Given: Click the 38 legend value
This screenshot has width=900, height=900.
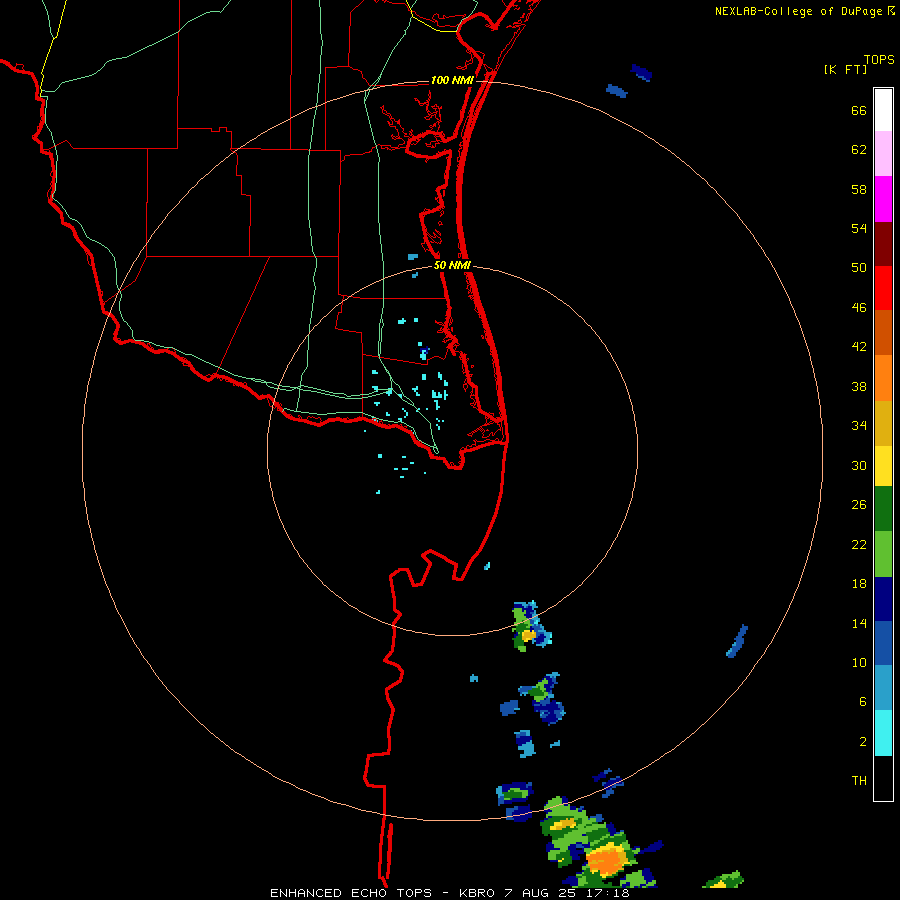Looking at the screenshot, I should [859, 386].
